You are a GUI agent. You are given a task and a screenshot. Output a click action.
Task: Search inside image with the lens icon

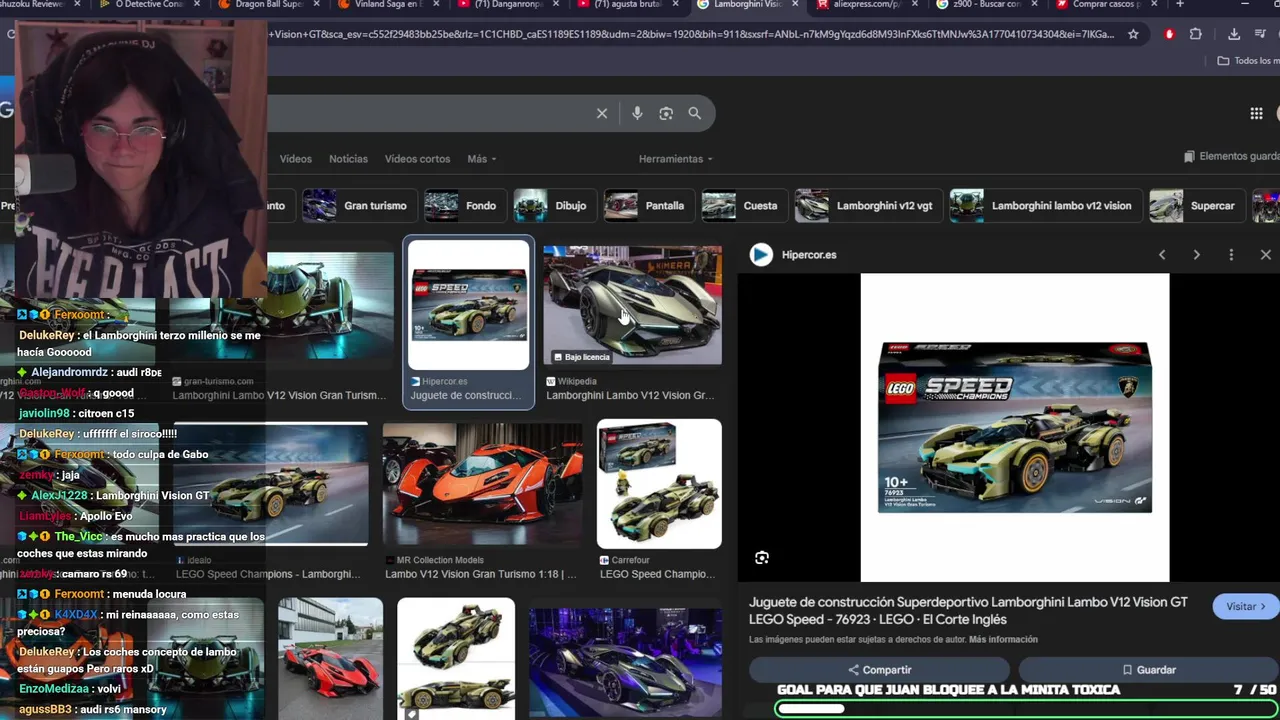coord(762,558)
